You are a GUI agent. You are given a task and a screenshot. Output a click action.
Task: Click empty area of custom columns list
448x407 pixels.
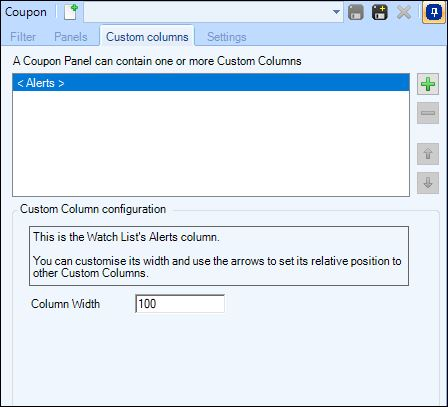coord(211,143)
